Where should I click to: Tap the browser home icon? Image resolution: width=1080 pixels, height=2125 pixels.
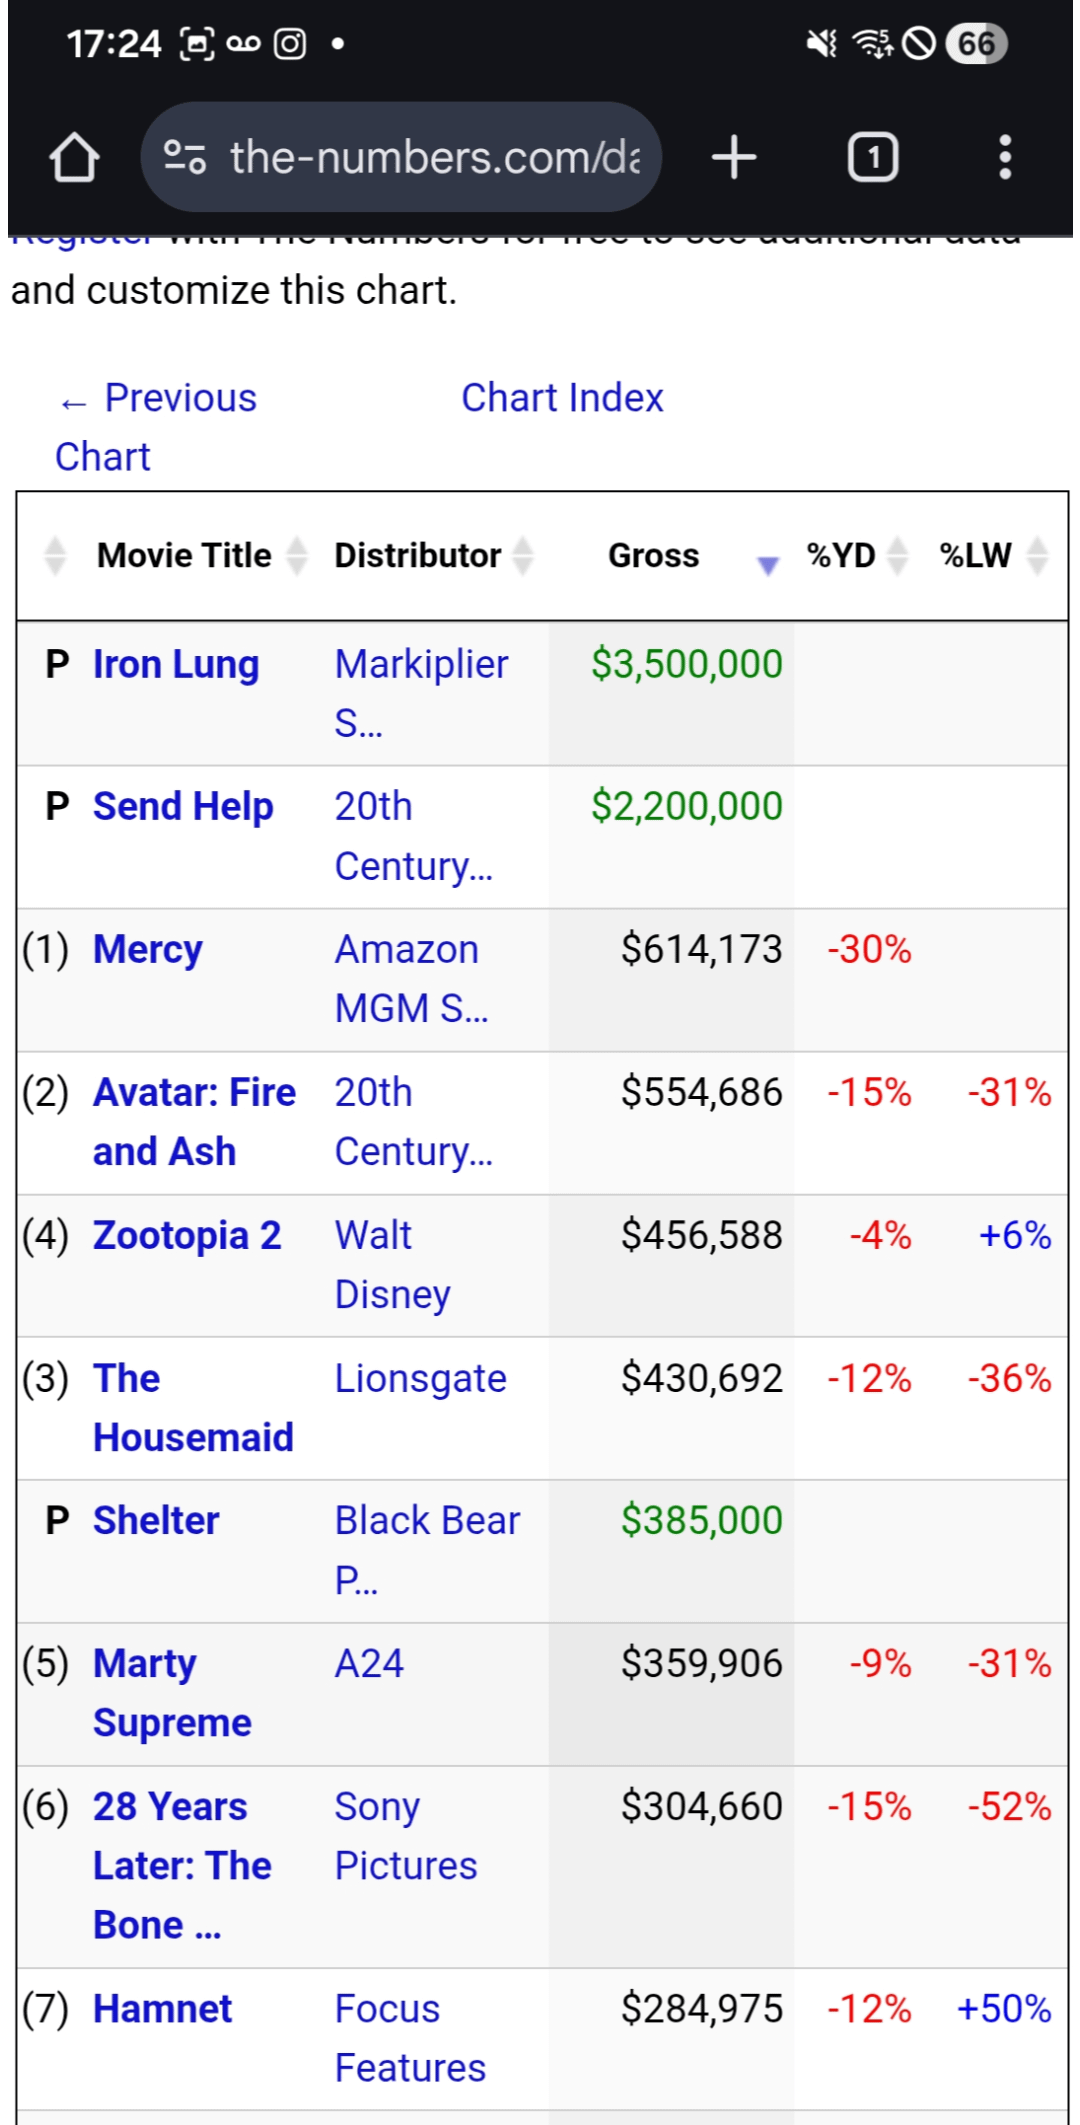(74, 158)
